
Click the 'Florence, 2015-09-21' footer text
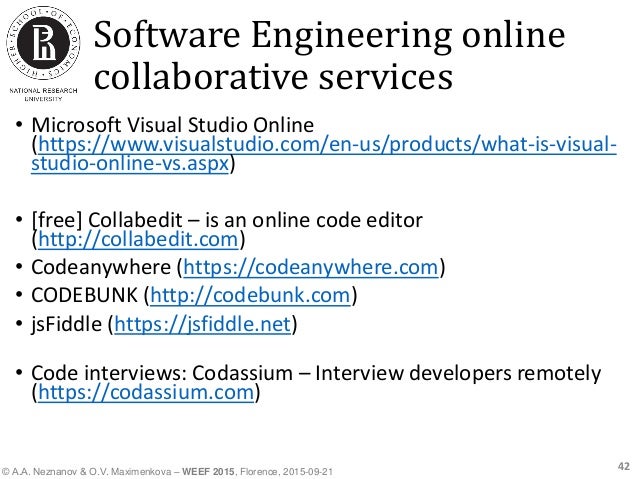[286, 472]
